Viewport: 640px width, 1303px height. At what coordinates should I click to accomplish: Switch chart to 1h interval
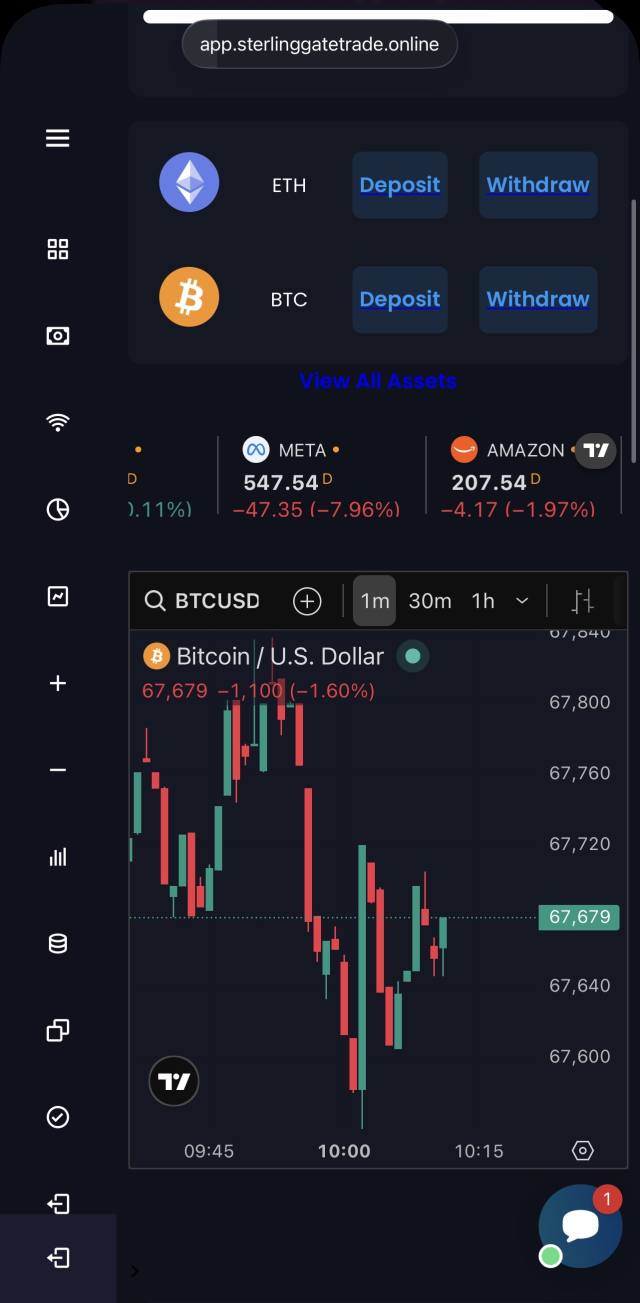pos(483,601)
